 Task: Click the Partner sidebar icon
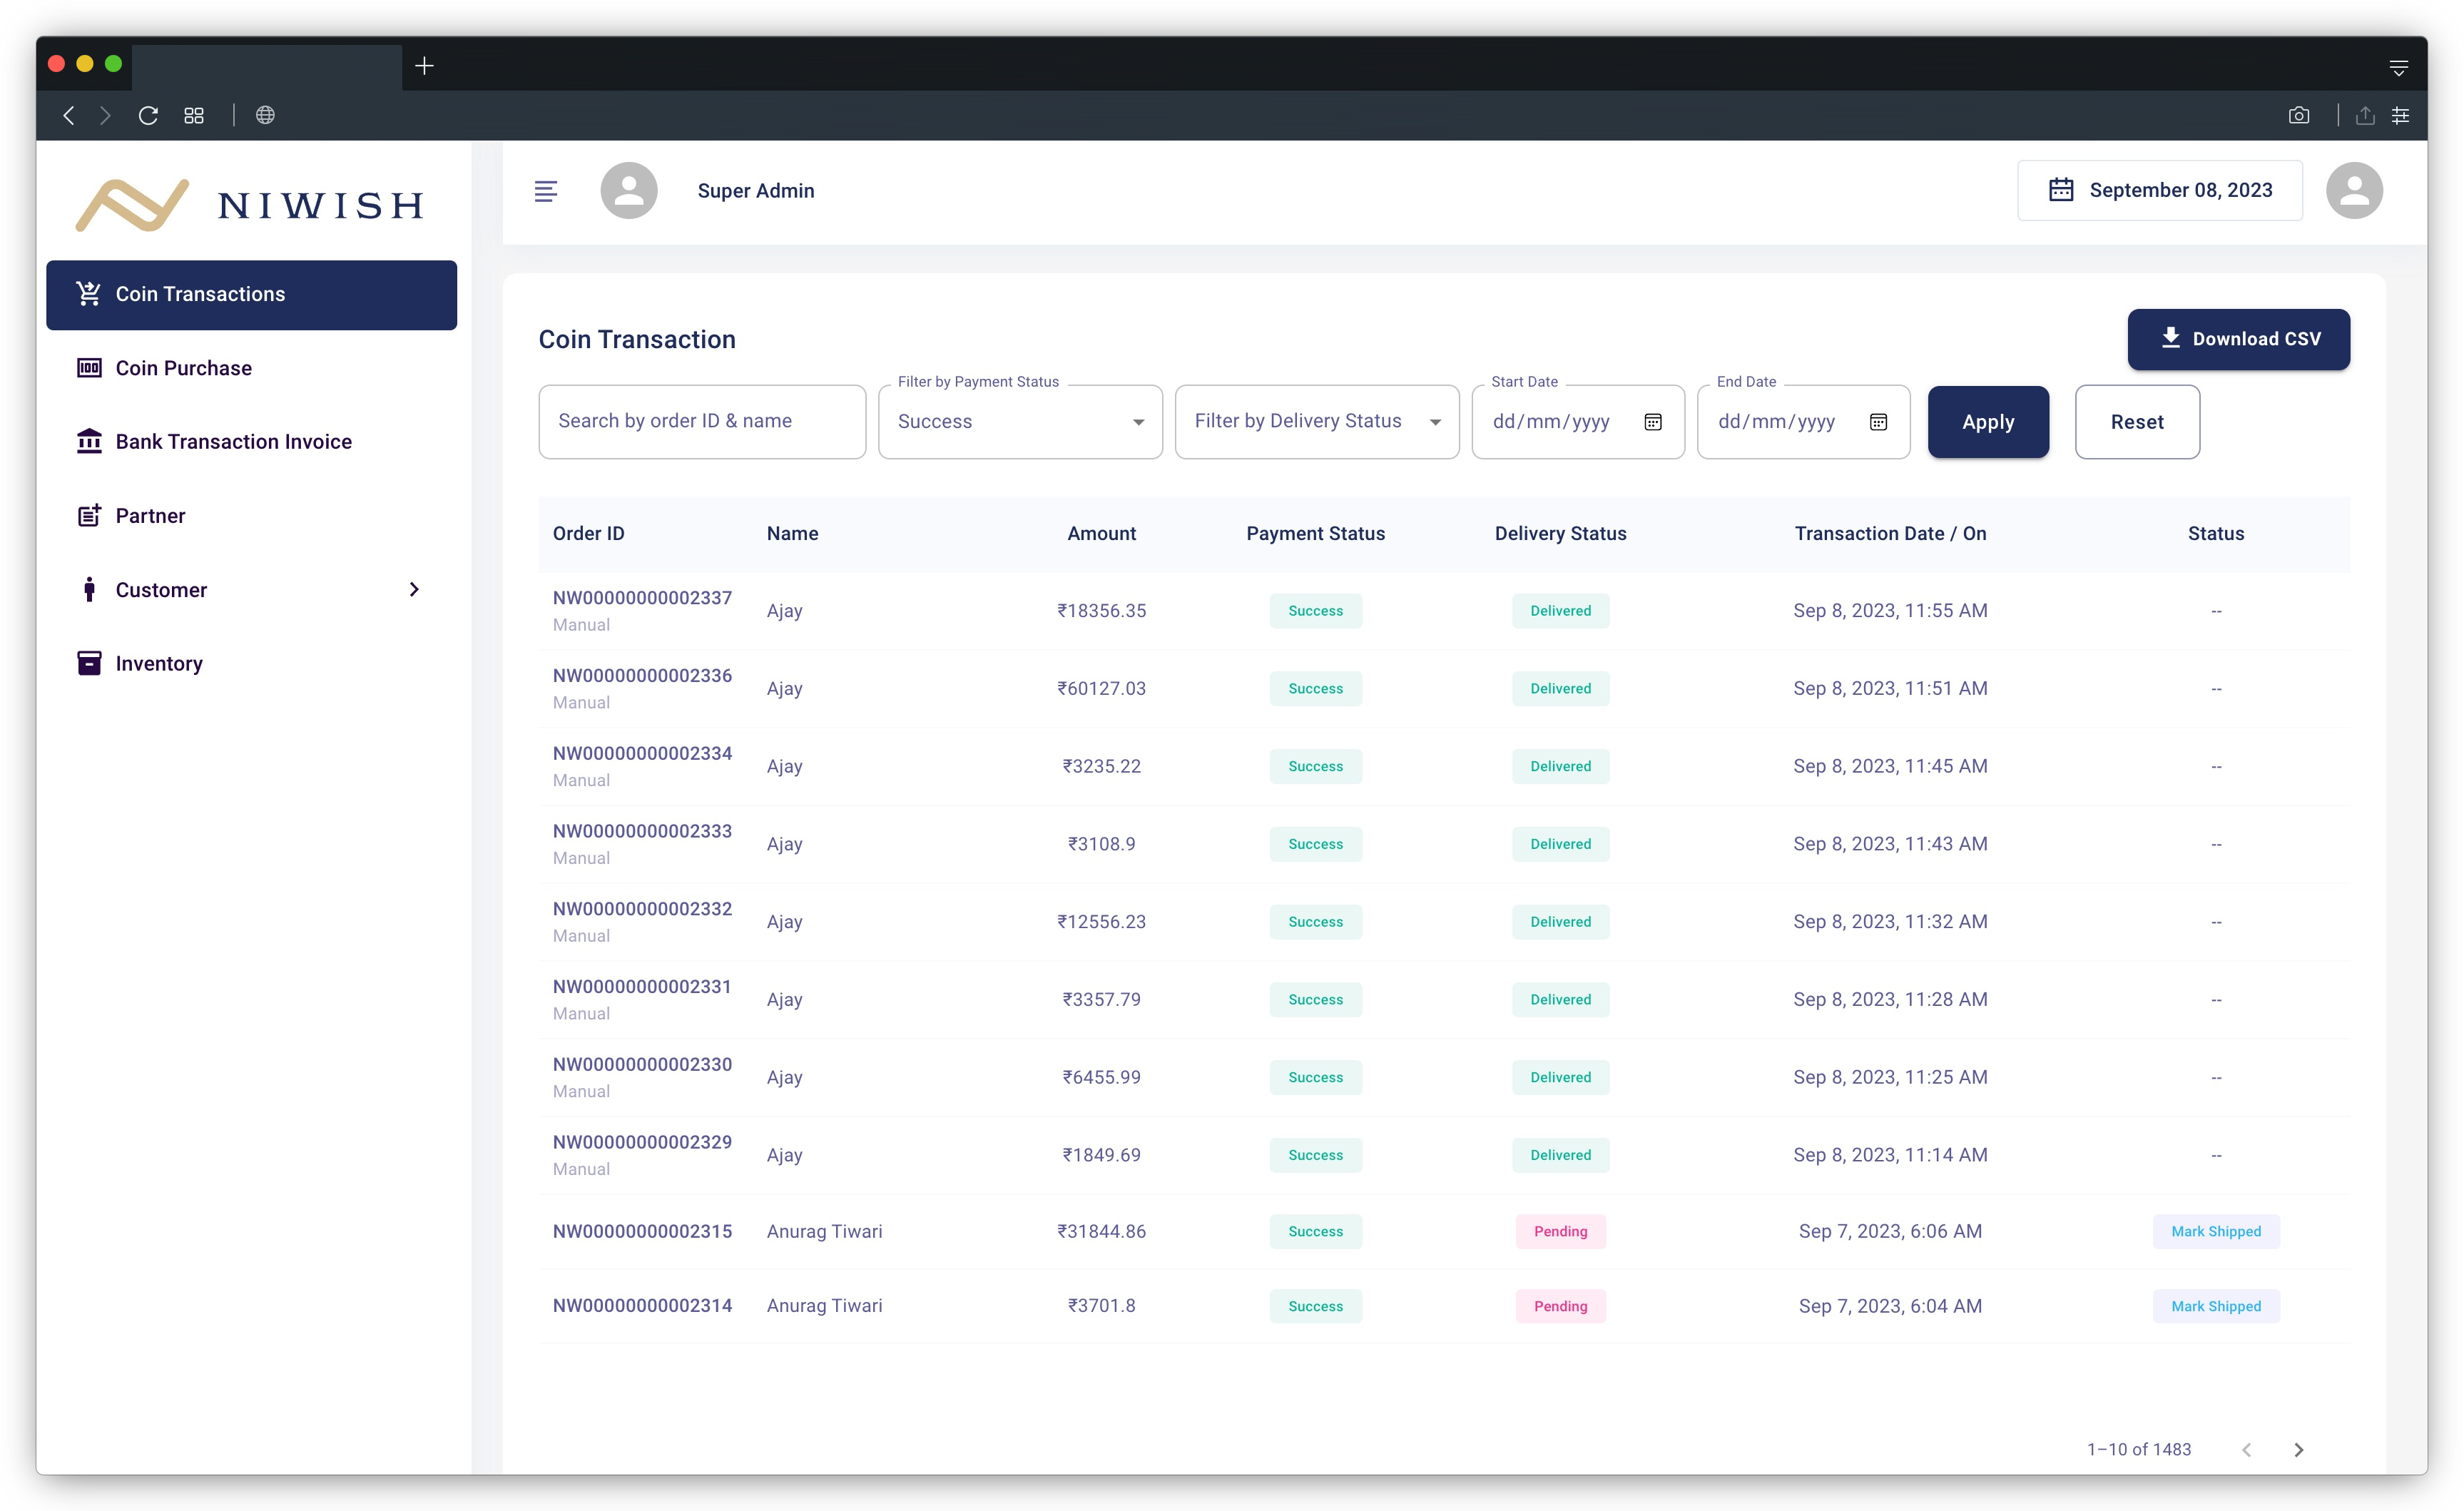point(89,515)
